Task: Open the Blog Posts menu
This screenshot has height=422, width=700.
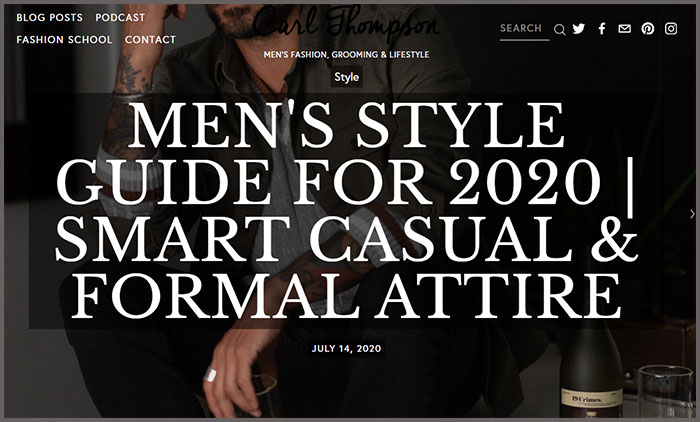Action: (x=50, y=17)
